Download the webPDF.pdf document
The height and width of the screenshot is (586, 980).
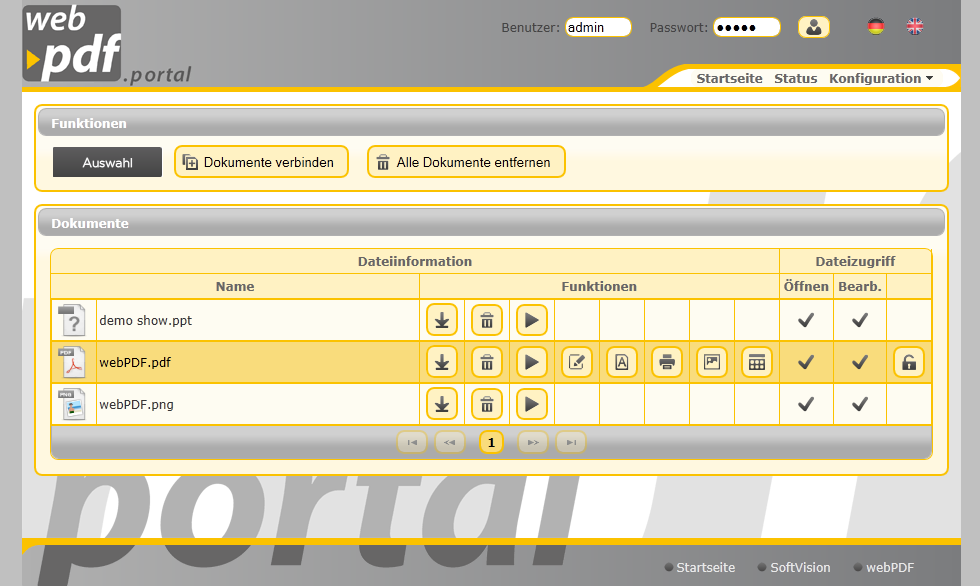click(442, 362)
